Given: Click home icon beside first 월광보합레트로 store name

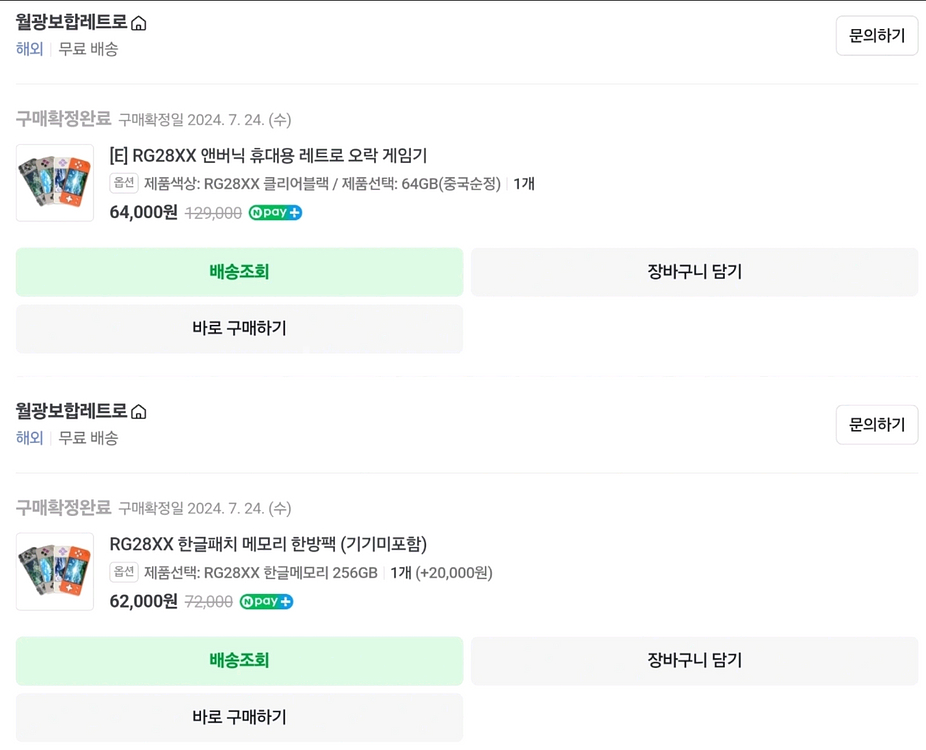Looking at the screenshot, I should tap(139, 23).
